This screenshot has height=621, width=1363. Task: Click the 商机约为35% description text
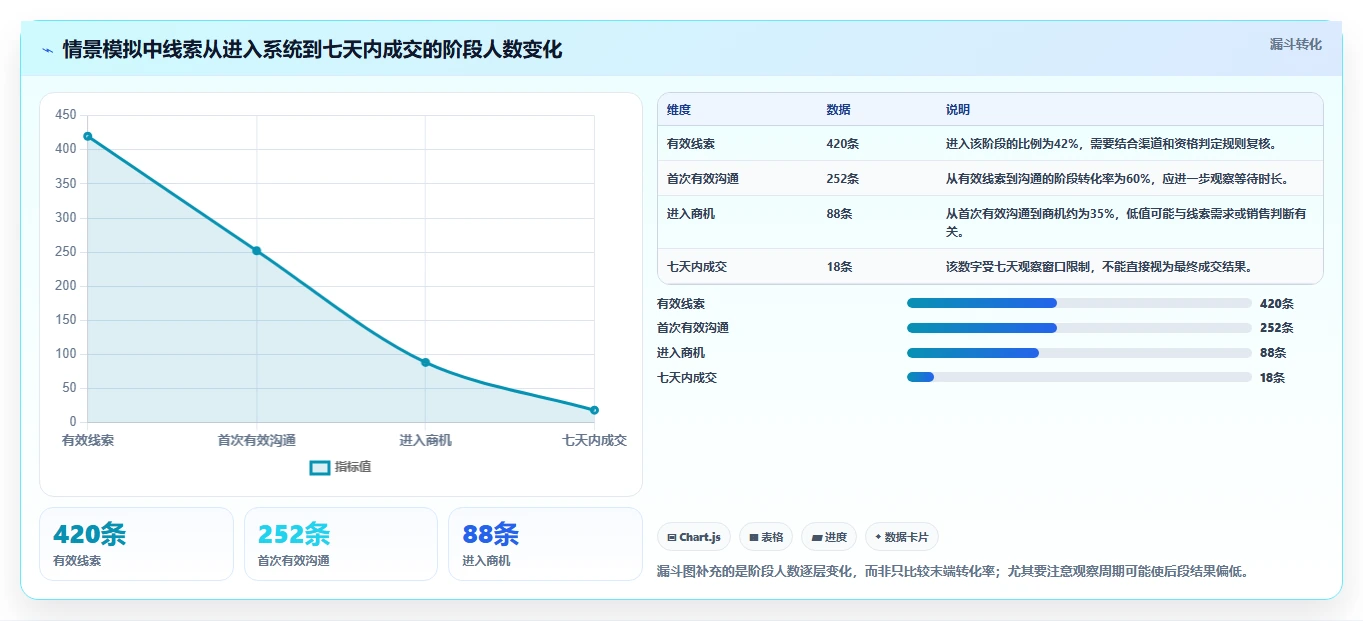click(x=1127, y=223)
